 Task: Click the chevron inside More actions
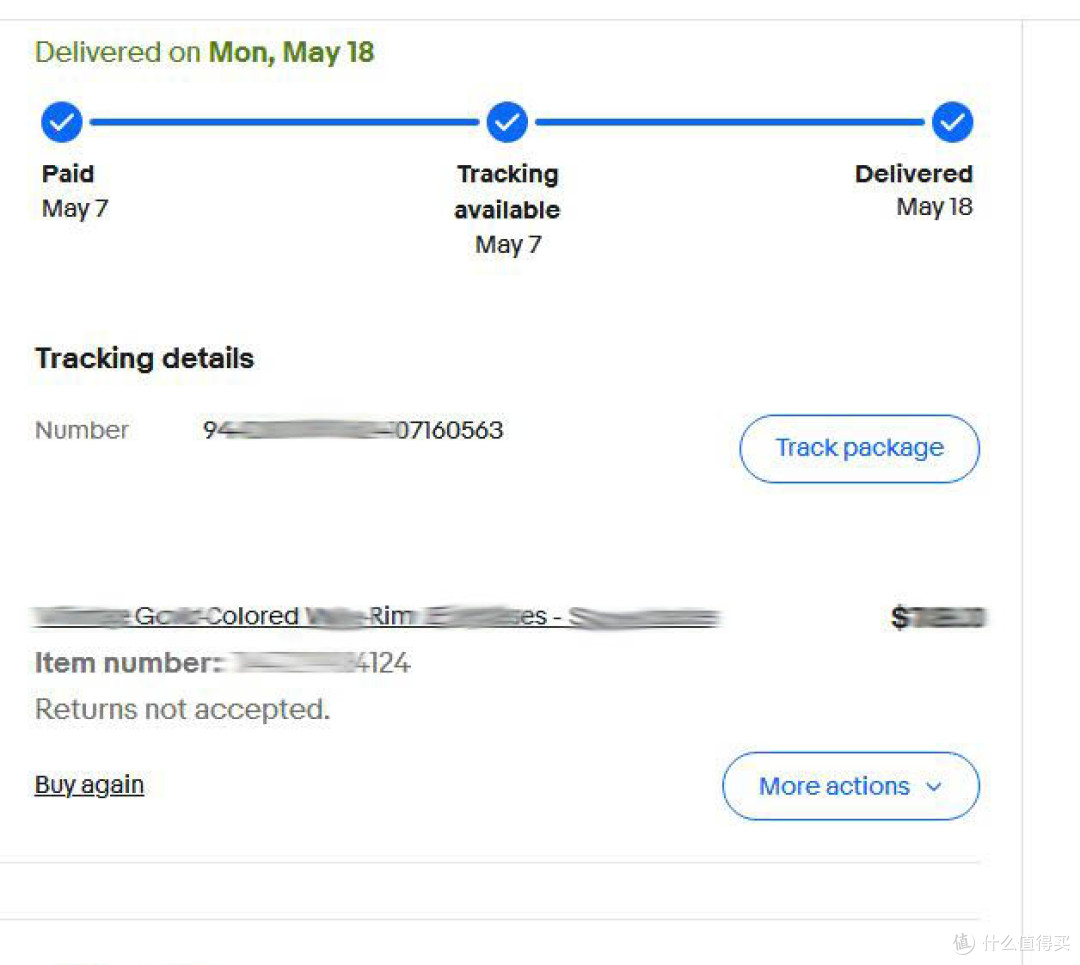(x=934, y=787)
